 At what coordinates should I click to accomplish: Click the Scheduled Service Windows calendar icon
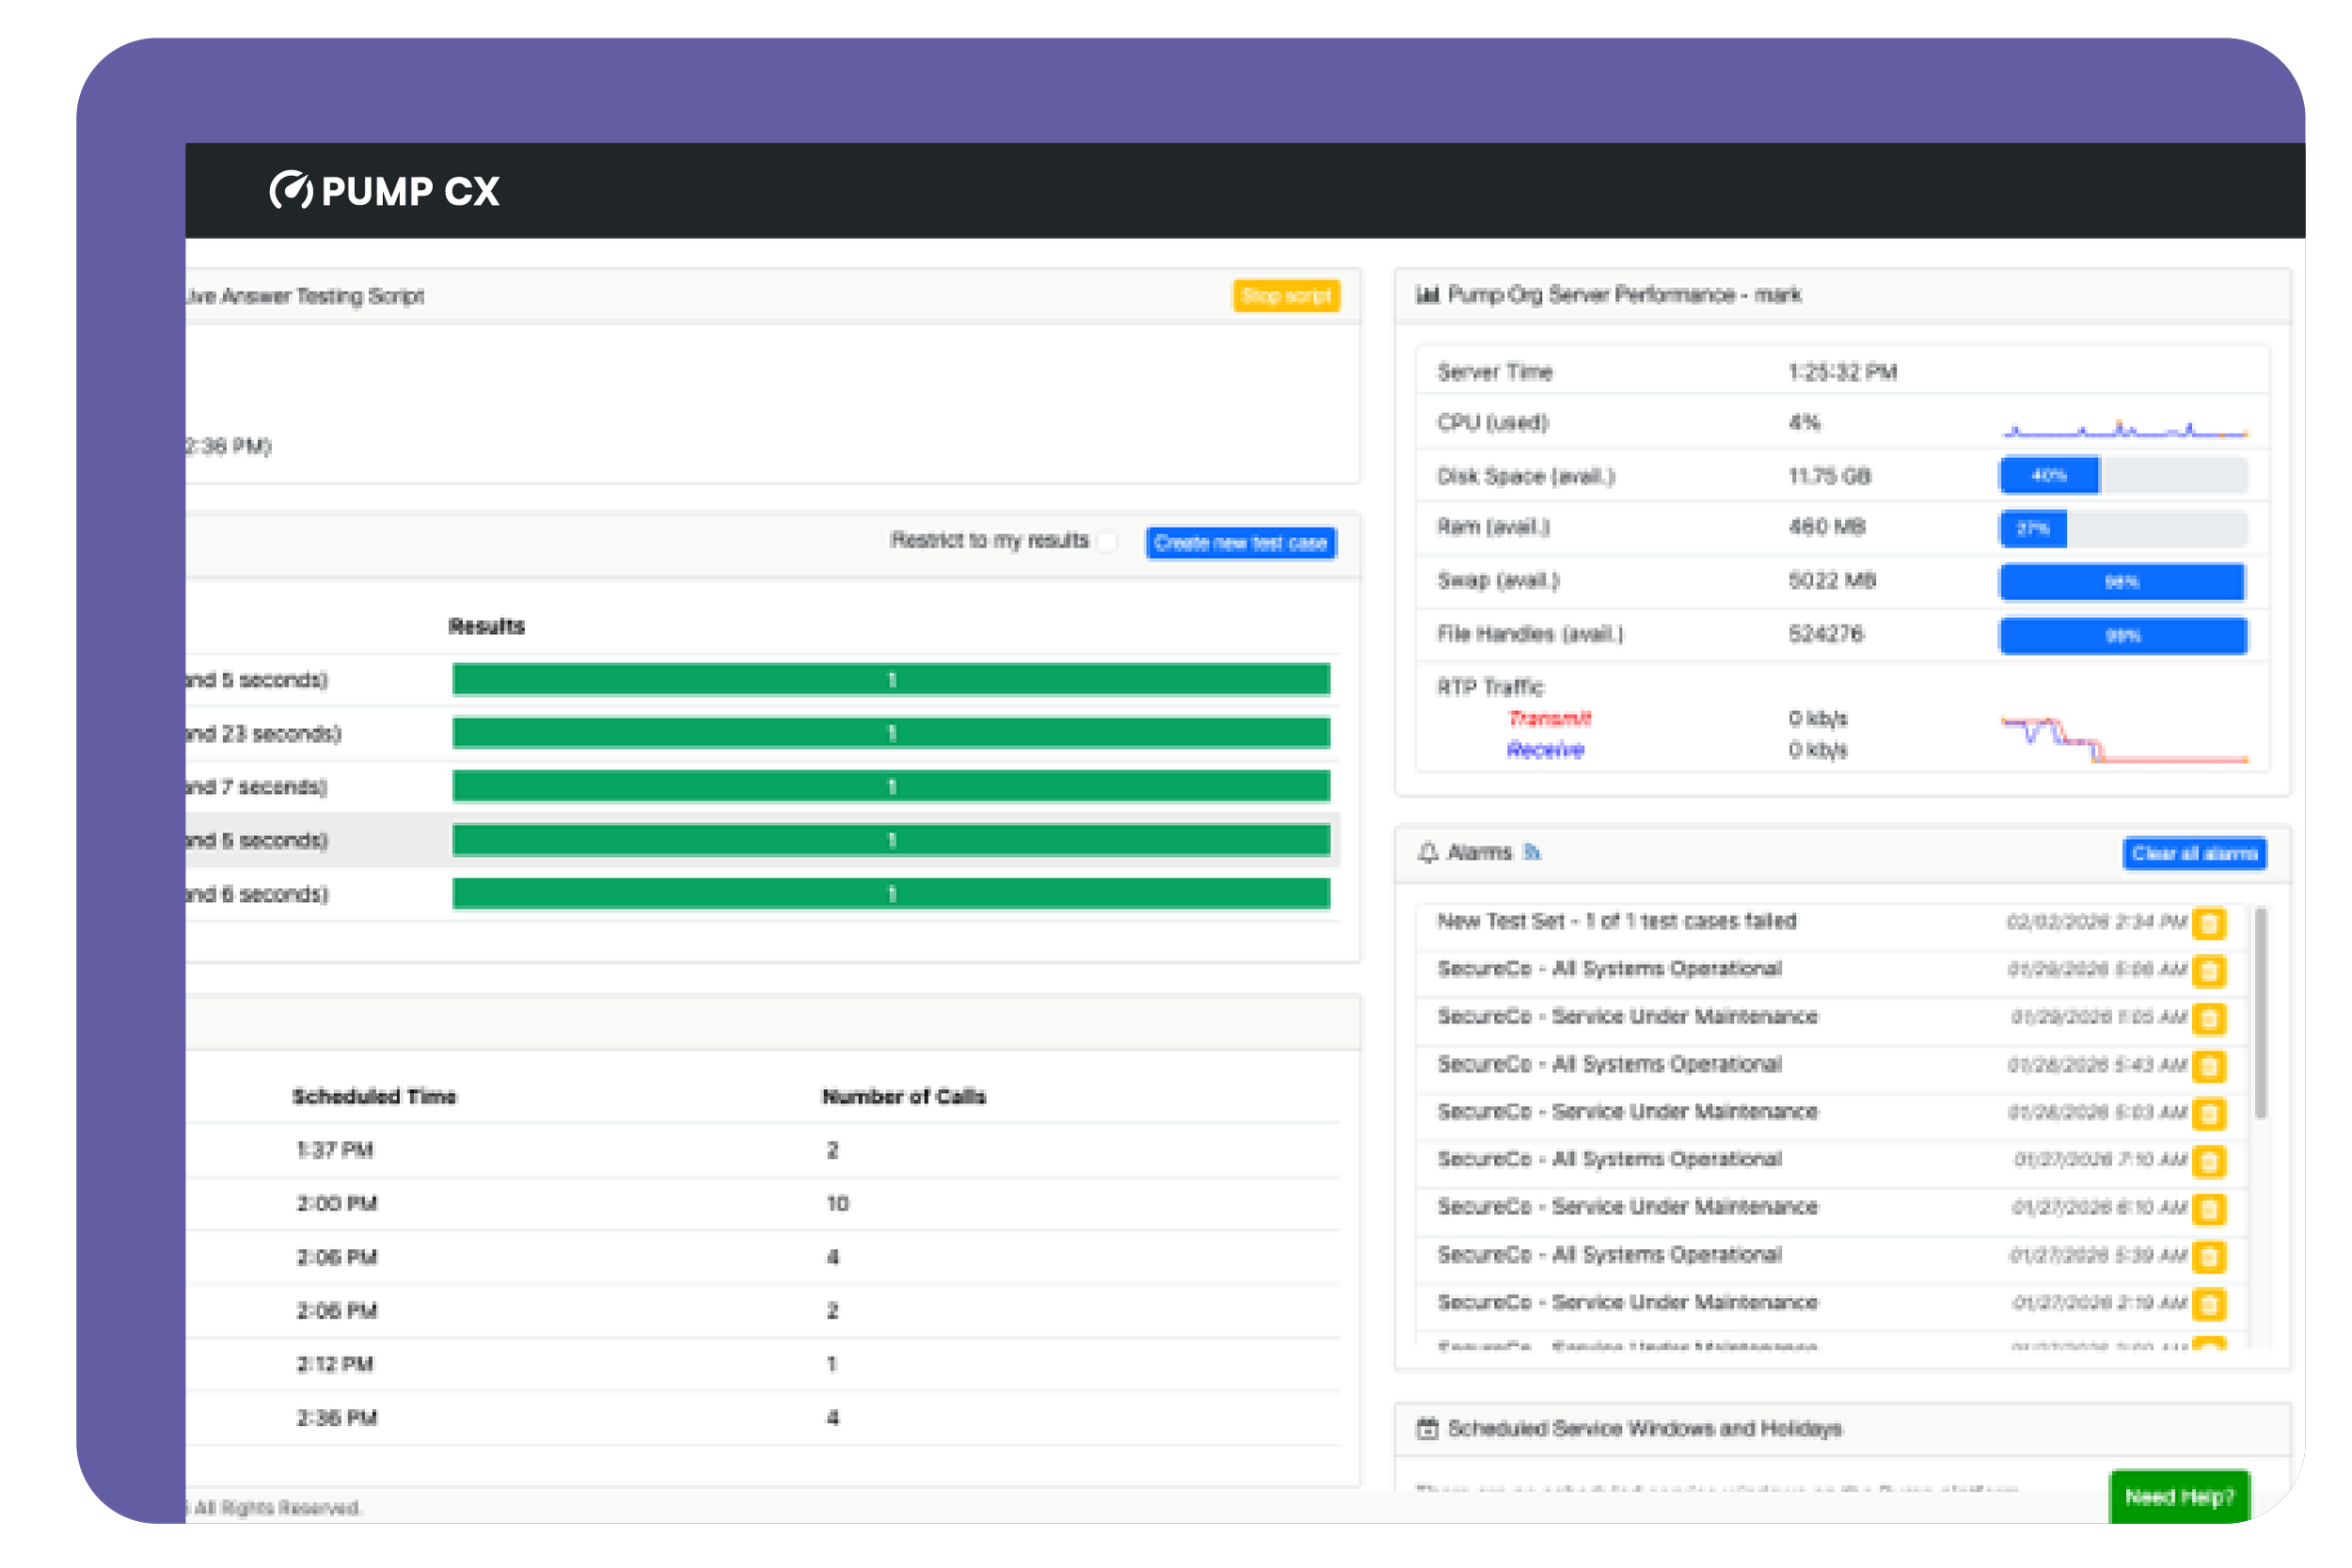(x=1427, y=1429)
